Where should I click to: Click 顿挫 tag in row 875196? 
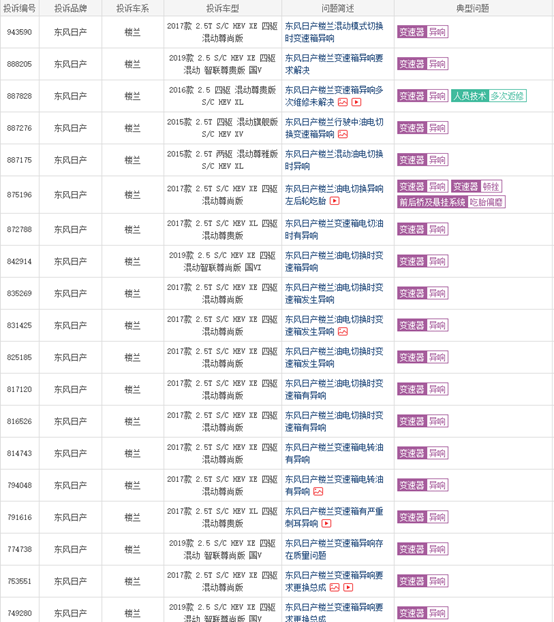[491, 186]
